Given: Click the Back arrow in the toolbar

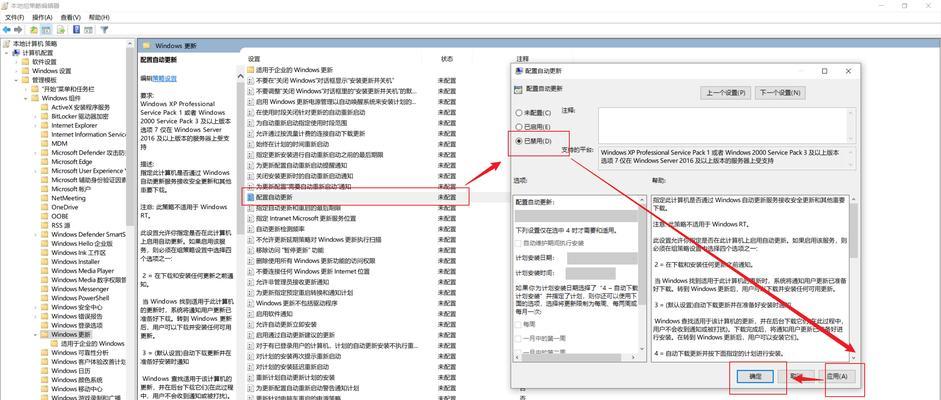Looking at the screenshot, I should click(7, 29).
